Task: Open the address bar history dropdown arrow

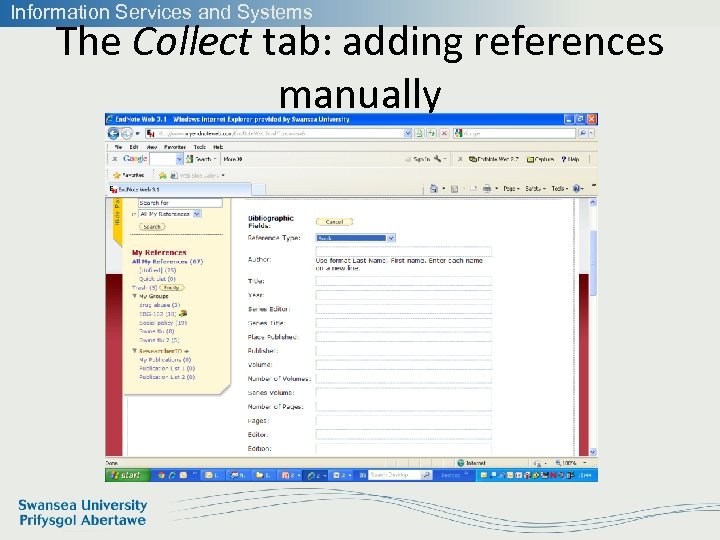Action: click(407, 134)
